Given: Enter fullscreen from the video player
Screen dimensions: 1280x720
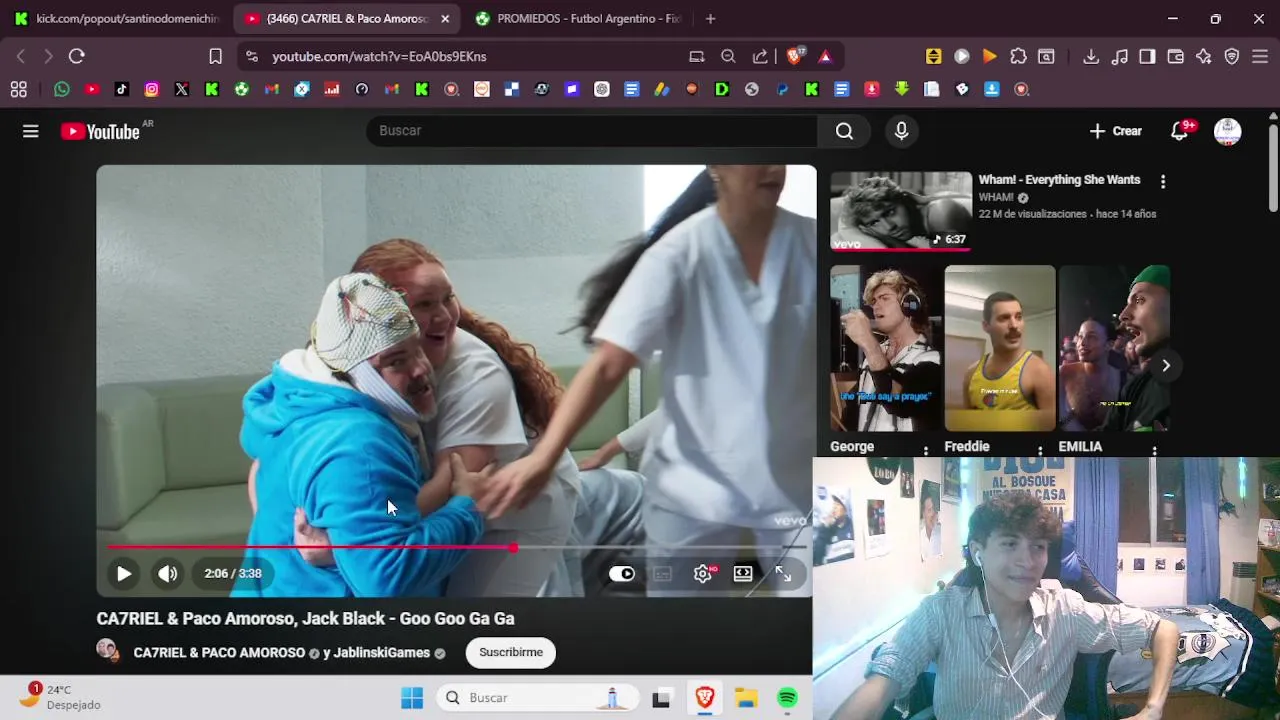Looking at the screenshot, I should (x=783, y=574).
